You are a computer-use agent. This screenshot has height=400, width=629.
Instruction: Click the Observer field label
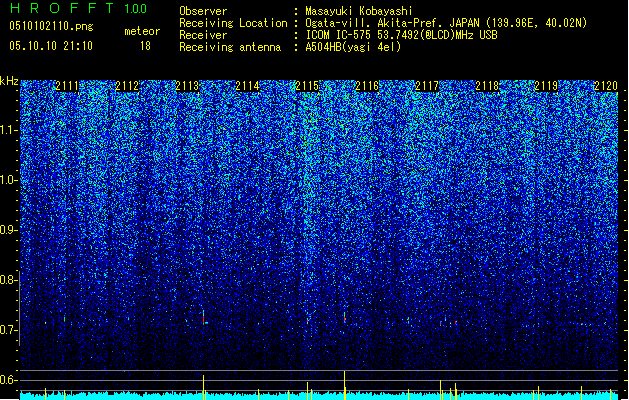(203, 11)
